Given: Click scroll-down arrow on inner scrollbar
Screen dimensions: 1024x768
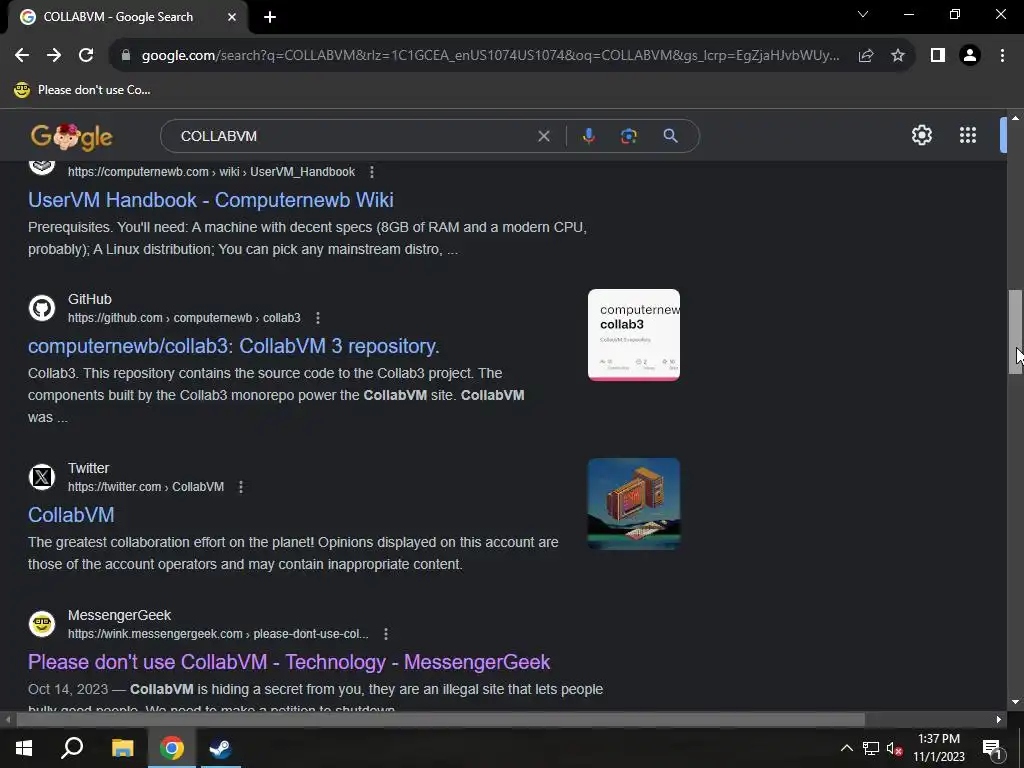Looking at the screenshot, I should point(1015,702).
